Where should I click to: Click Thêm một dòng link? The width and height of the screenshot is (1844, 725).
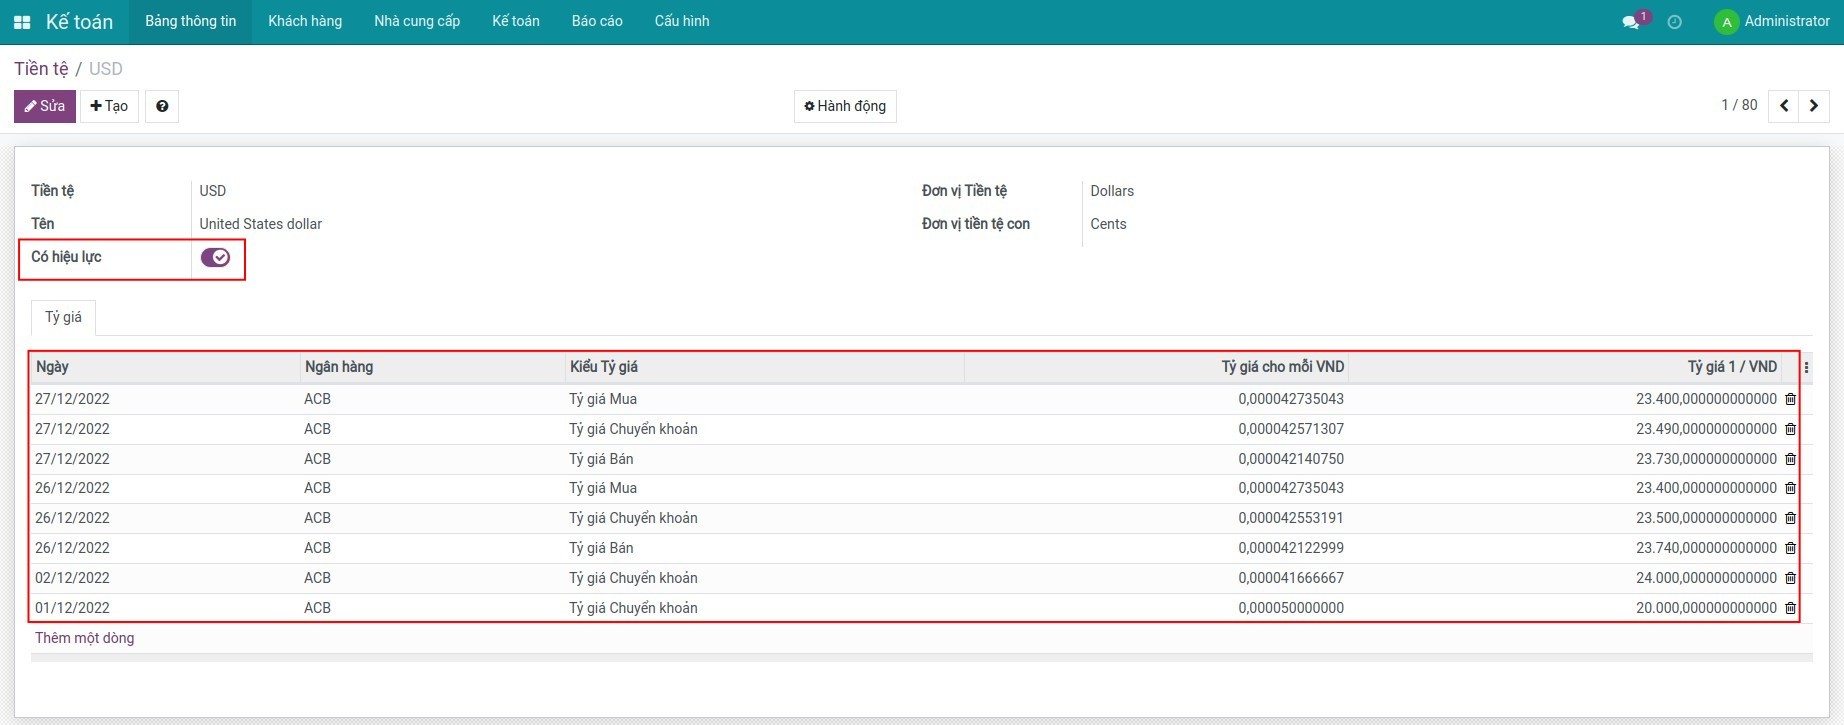point(84,638)
